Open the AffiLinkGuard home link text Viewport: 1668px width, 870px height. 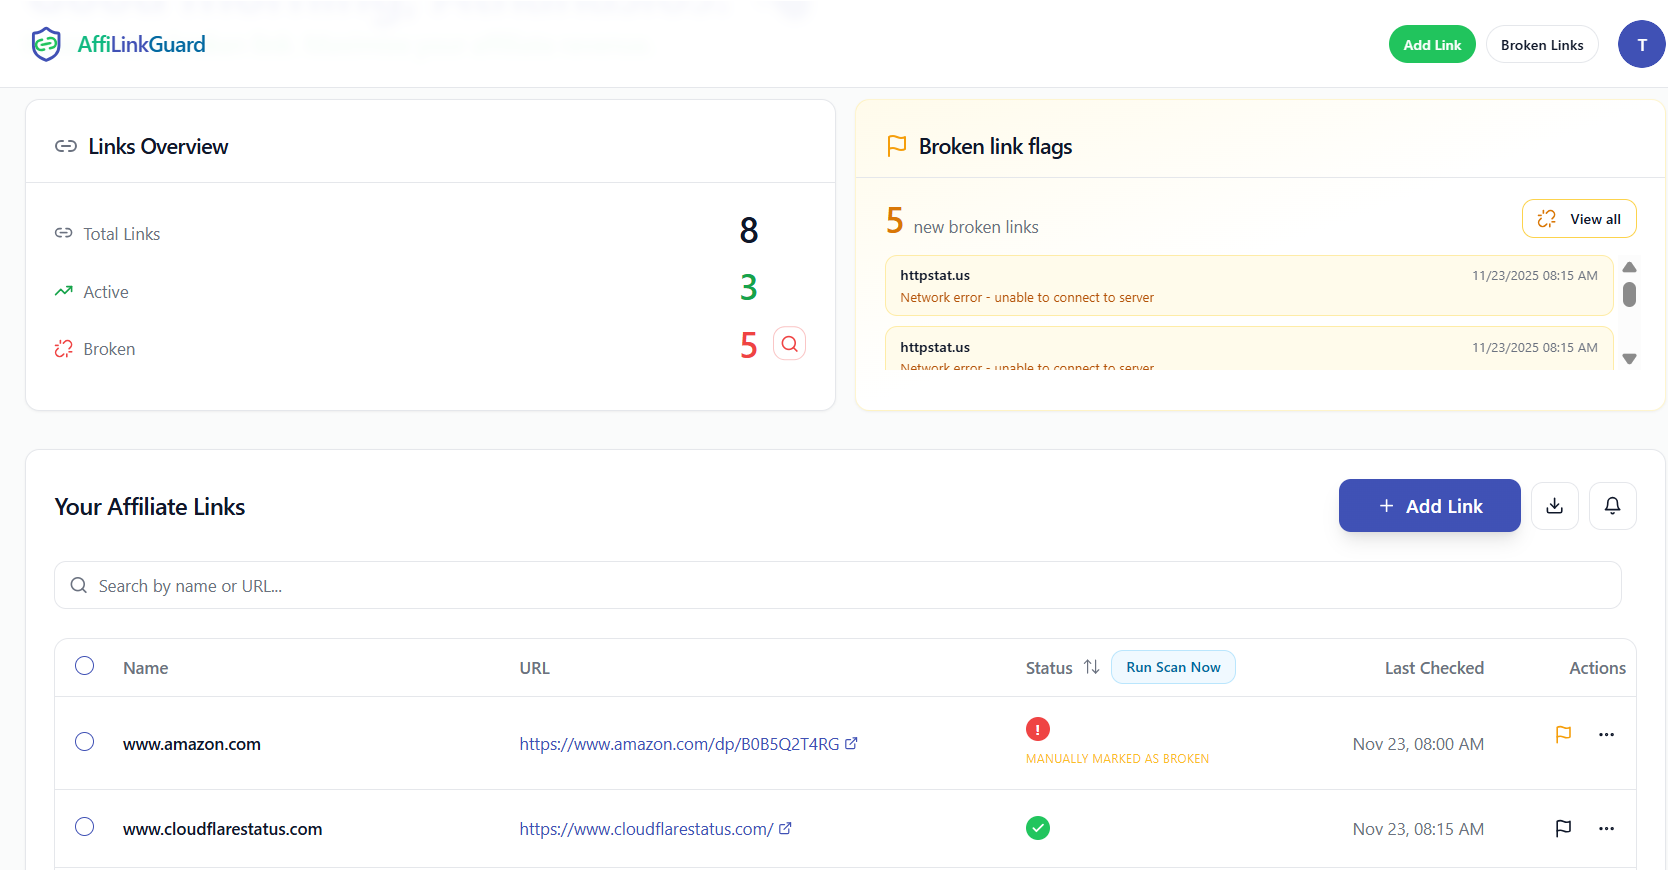(x=141, y=45)
